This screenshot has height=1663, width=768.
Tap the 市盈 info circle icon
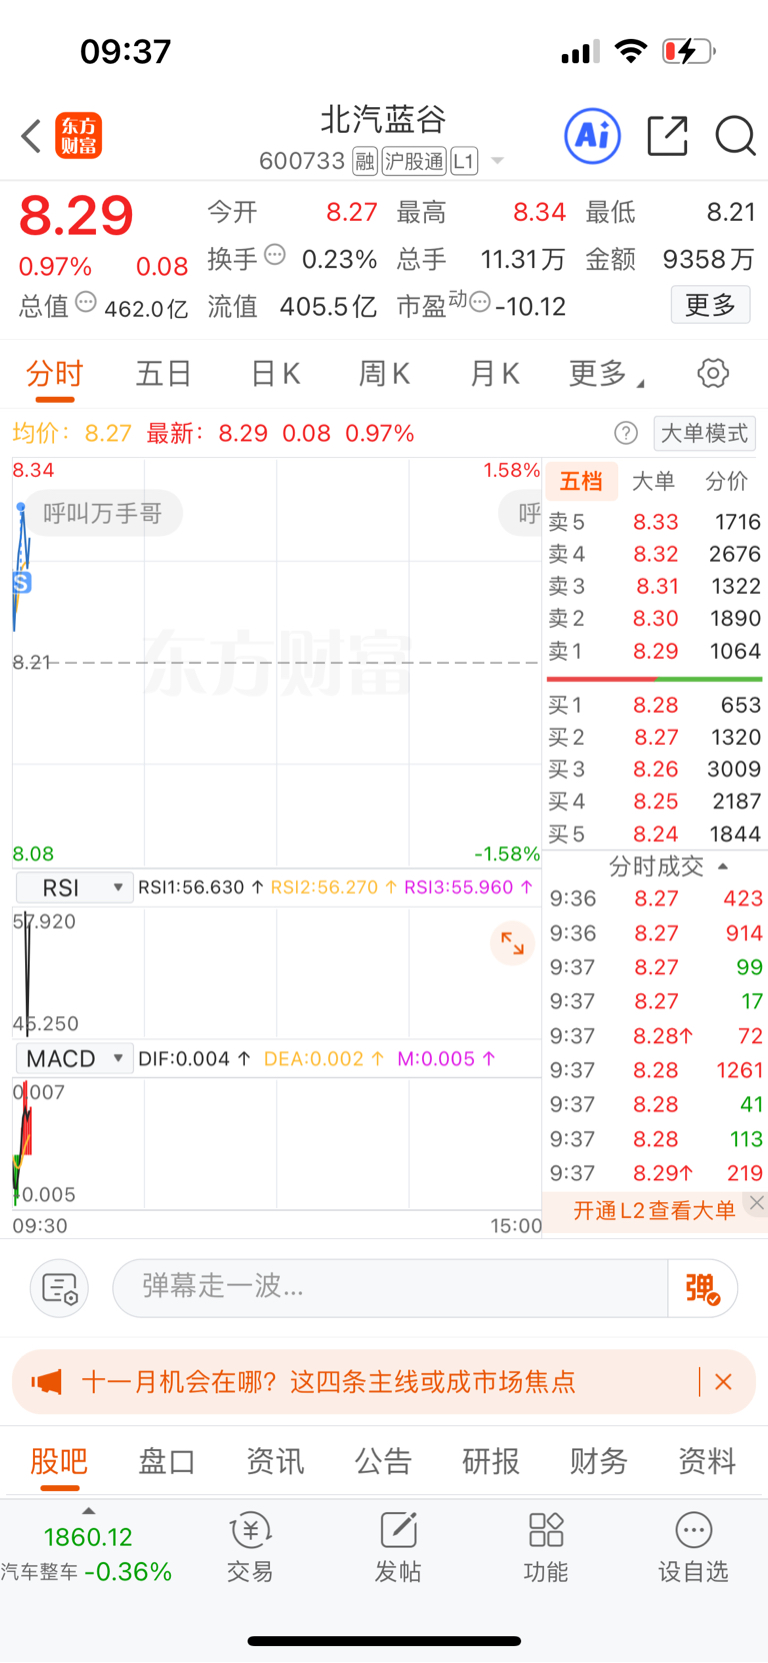(x=480, y=302)
